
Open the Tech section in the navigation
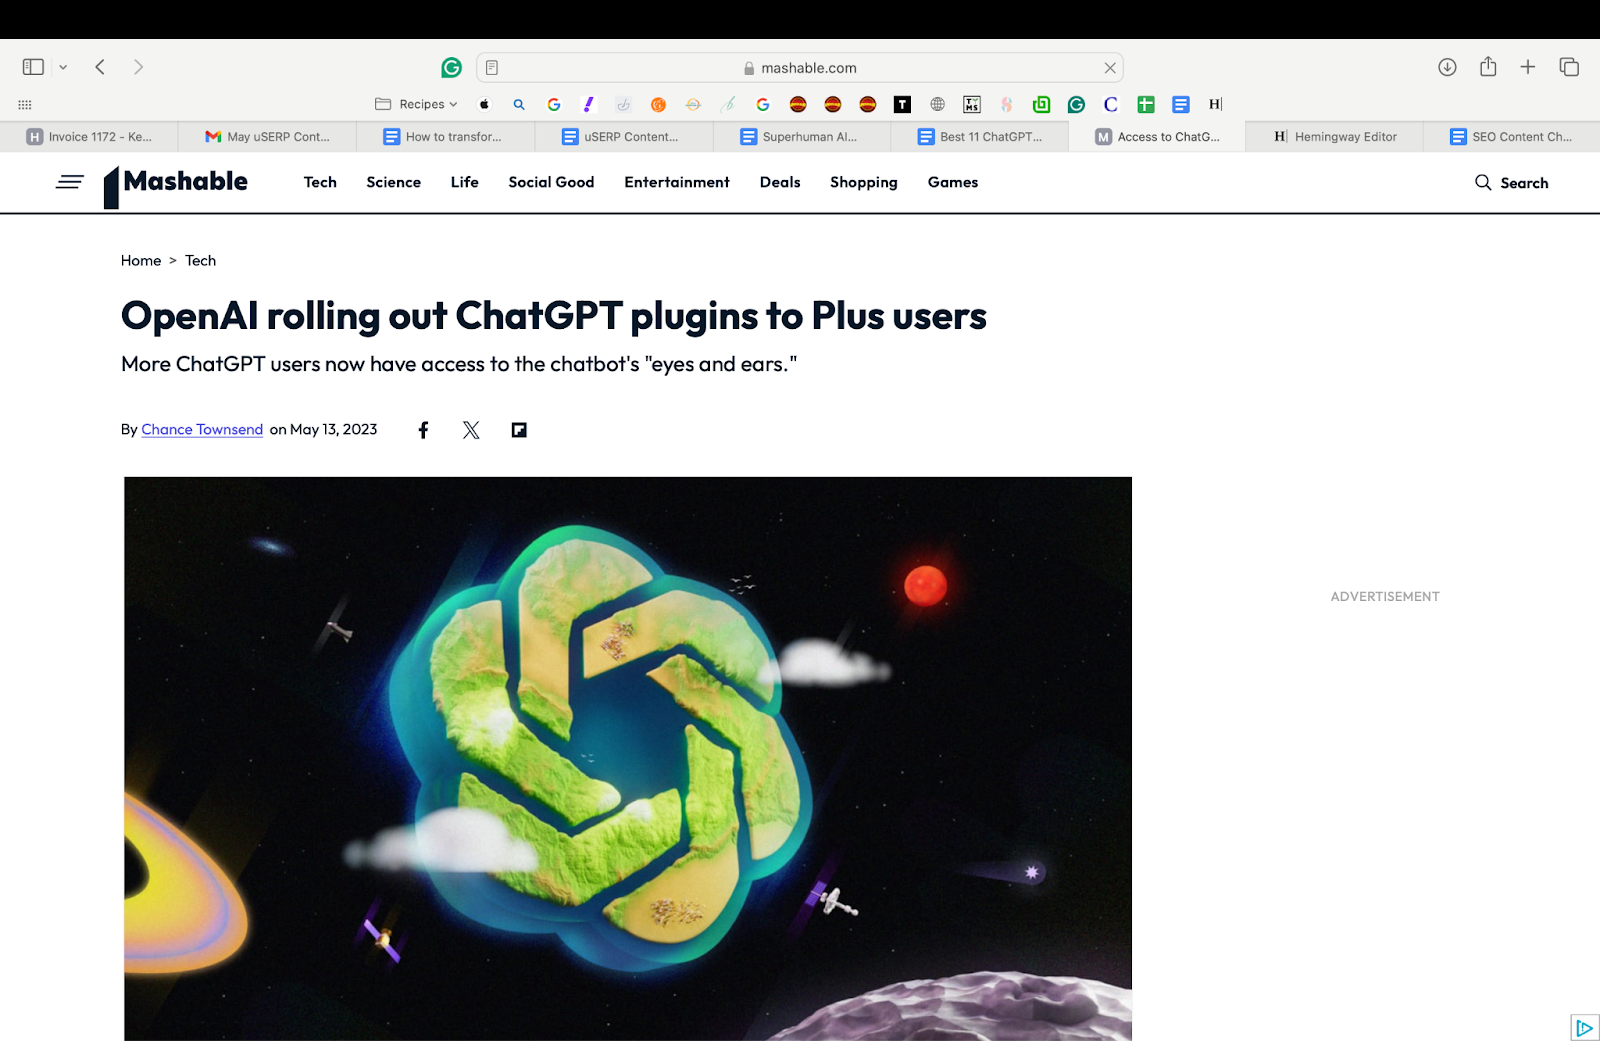point(320,182)
